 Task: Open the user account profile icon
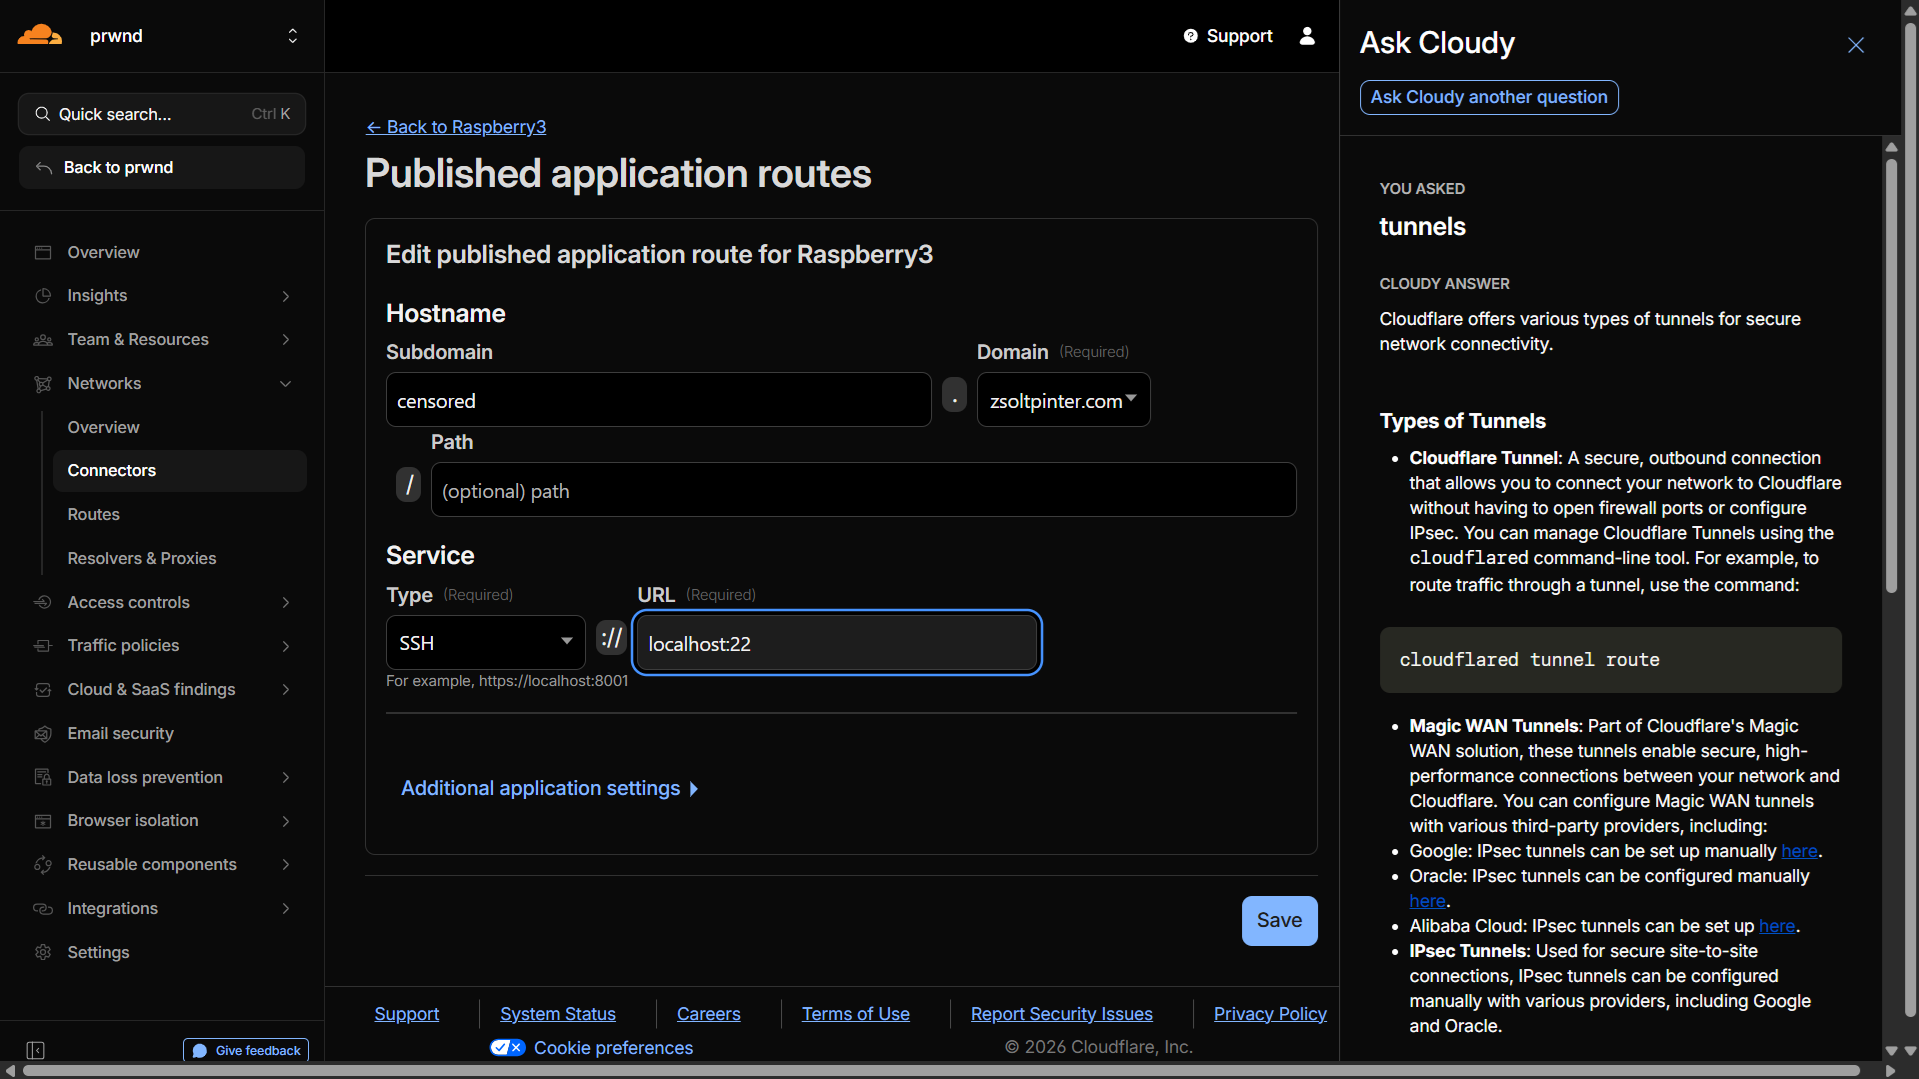pos(1307,36)
